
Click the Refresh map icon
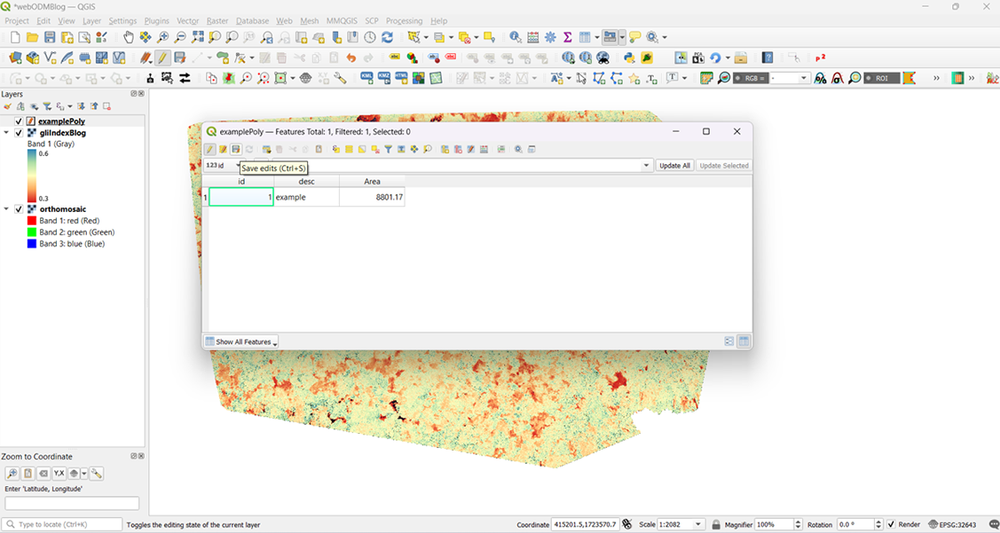click(x=387, y=37)
